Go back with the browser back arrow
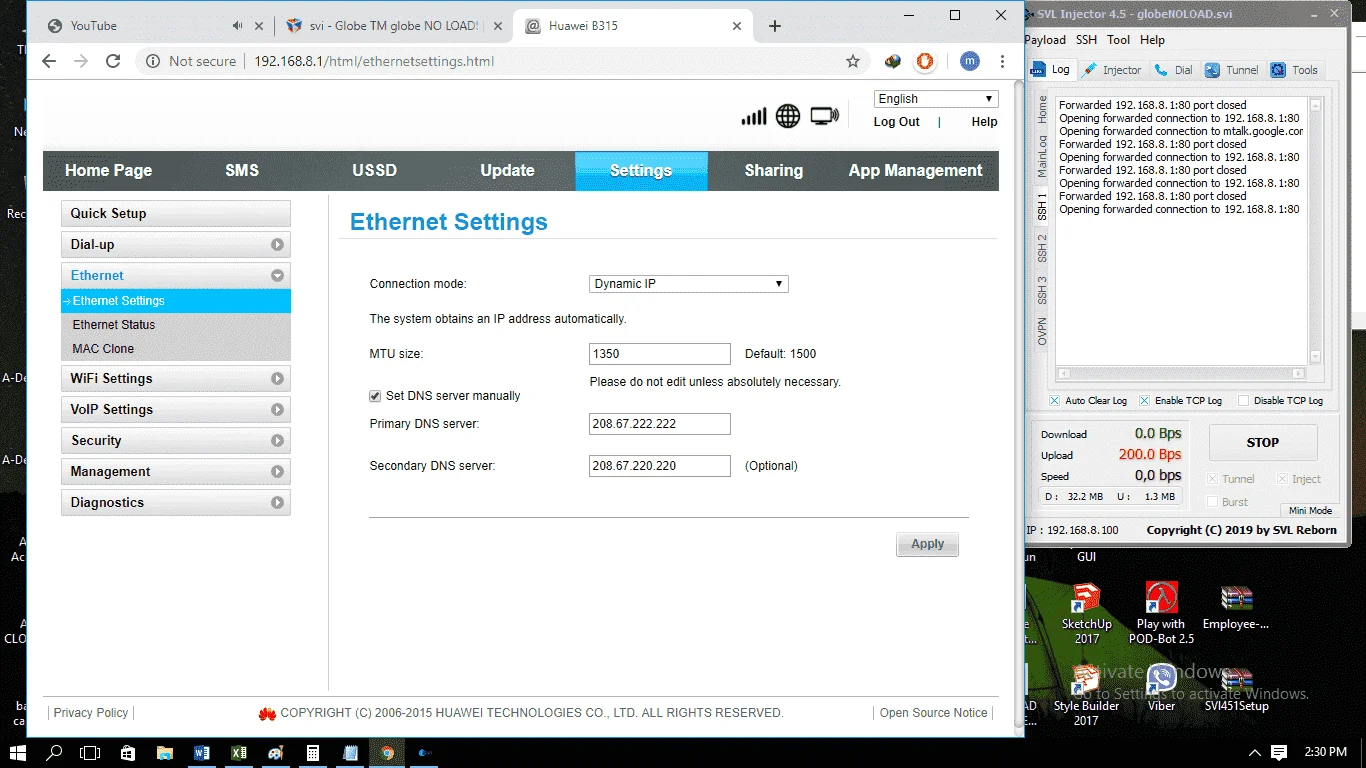Image resolution: width=1366 pixels, height=768 pixels. point(49,61)
